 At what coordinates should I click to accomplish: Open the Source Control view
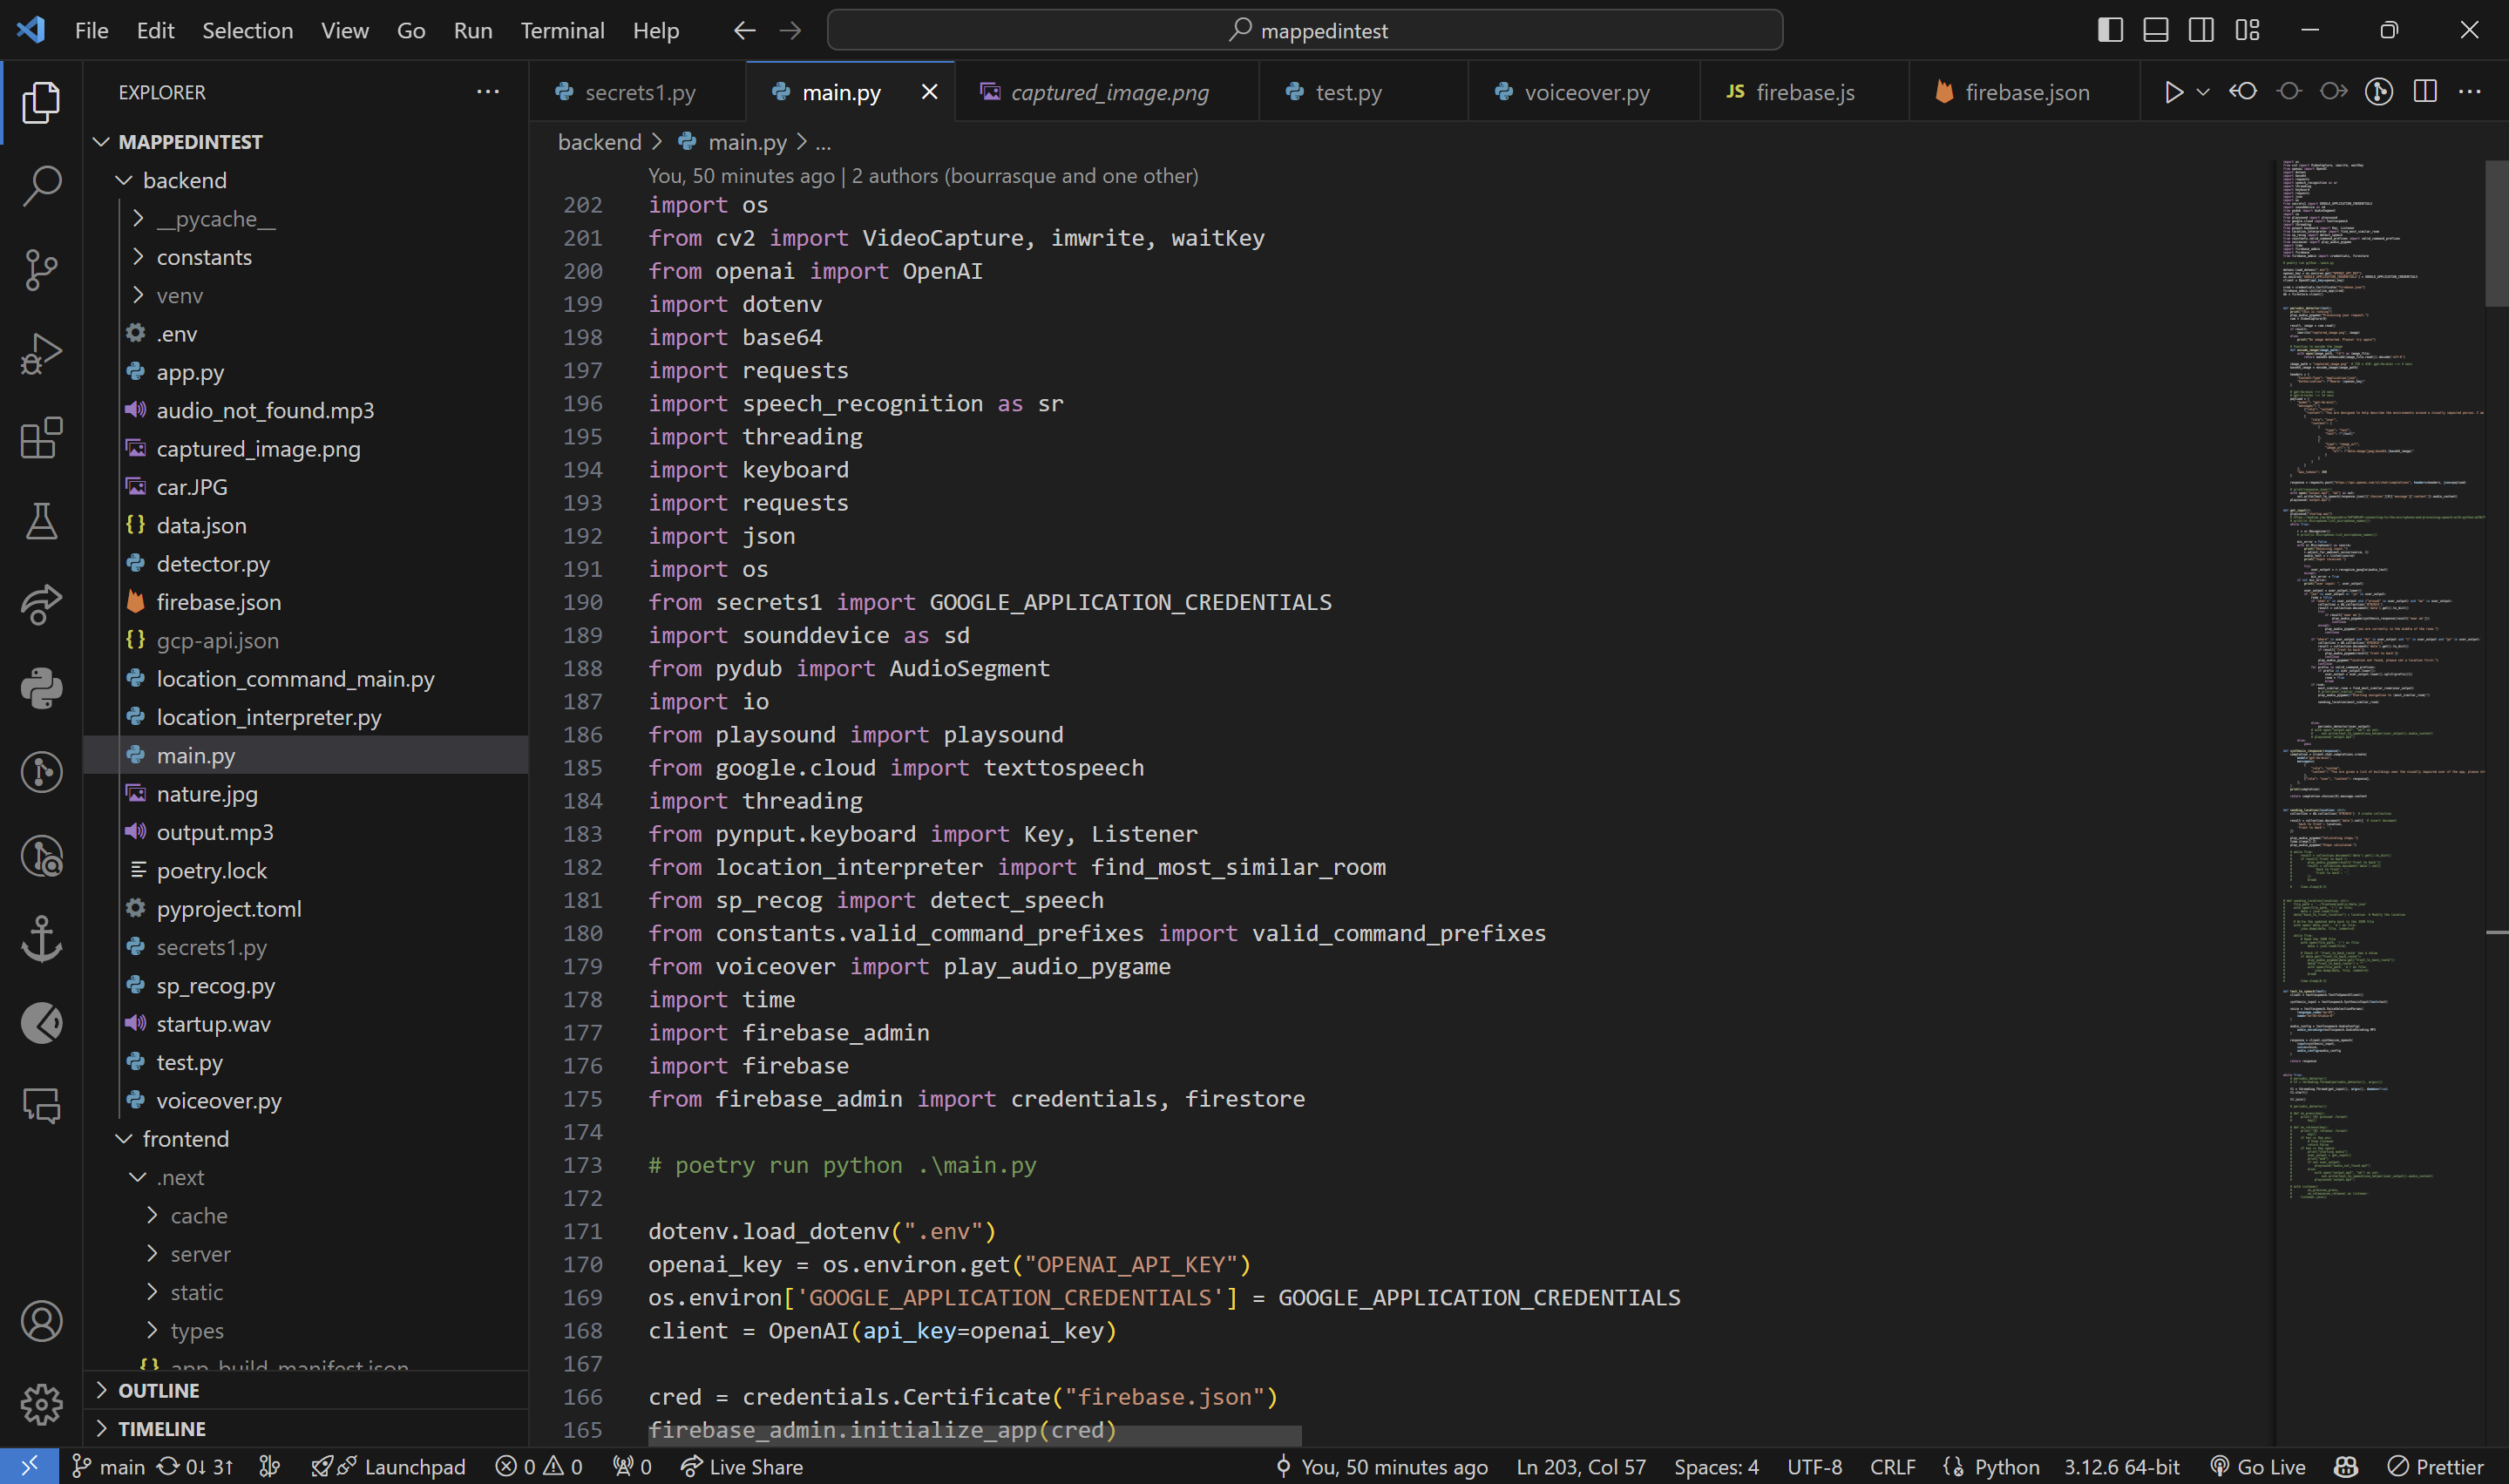(x=41, y=269)
